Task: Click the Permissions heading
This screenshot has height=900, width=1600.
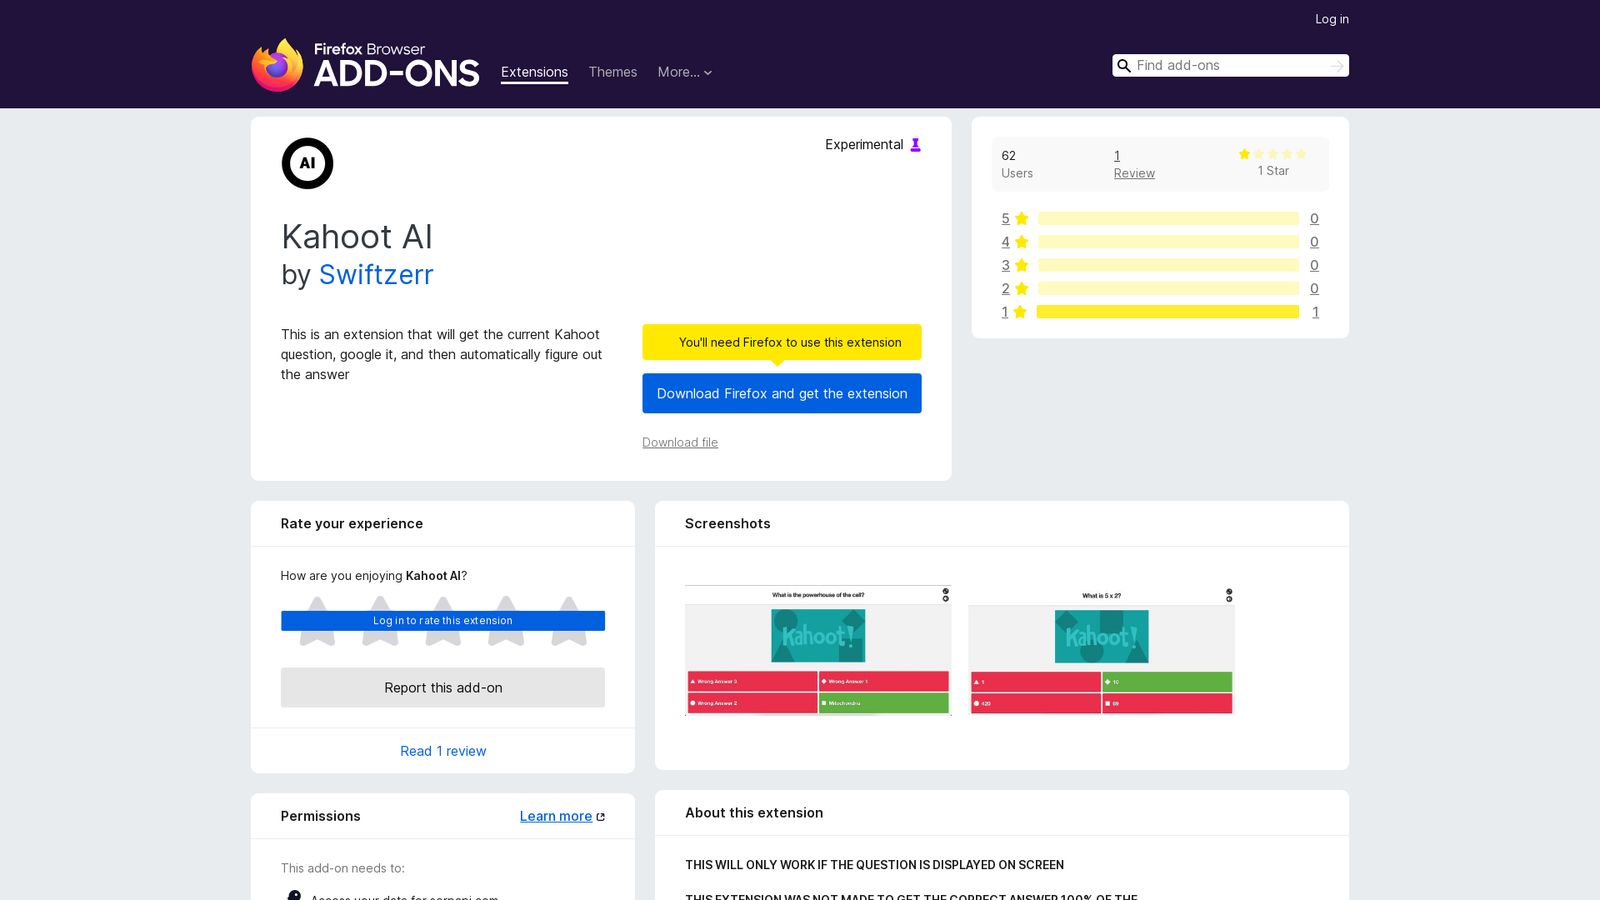Action: 321,816
